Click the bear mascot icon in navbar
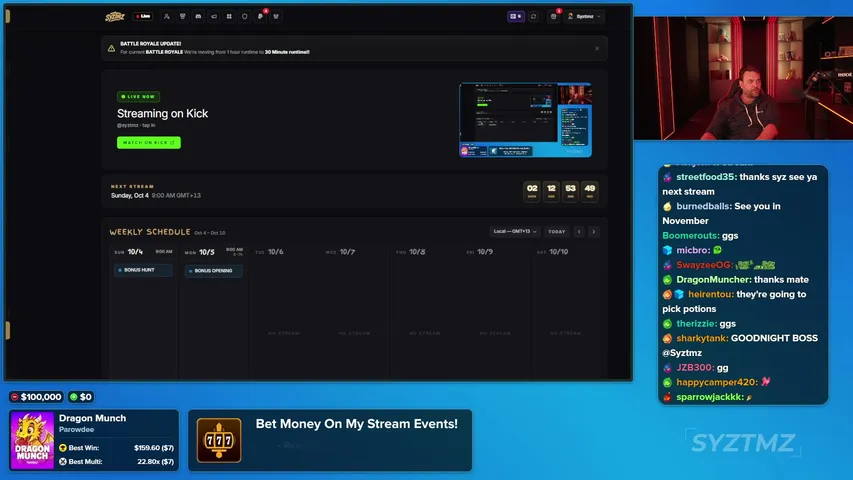 [x=183, y=16]
